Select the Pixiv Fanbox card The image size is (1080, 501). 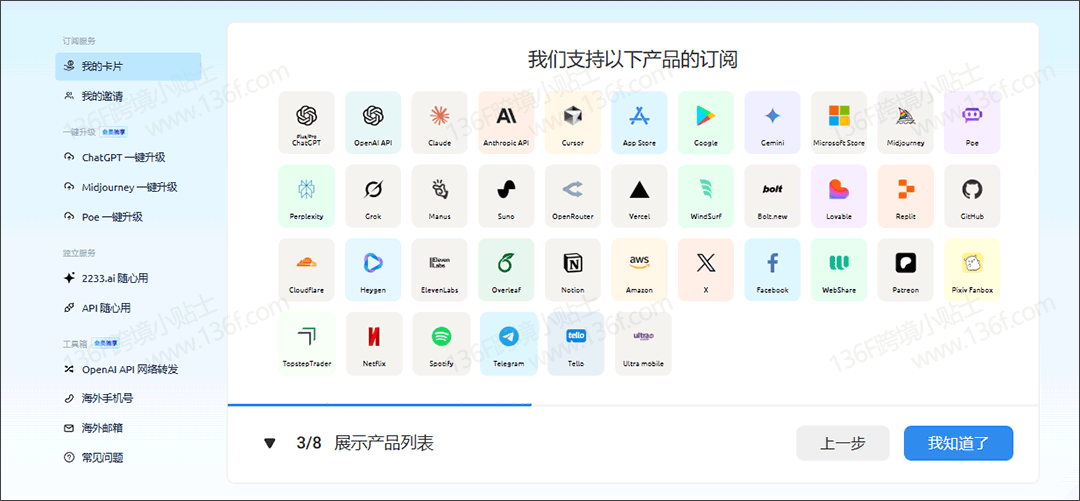tap(972, 269)
